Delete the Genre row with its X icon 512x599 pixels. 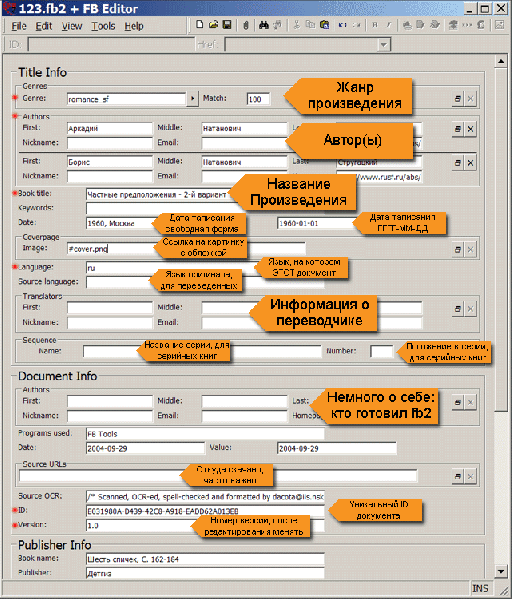tap(470, 99)
